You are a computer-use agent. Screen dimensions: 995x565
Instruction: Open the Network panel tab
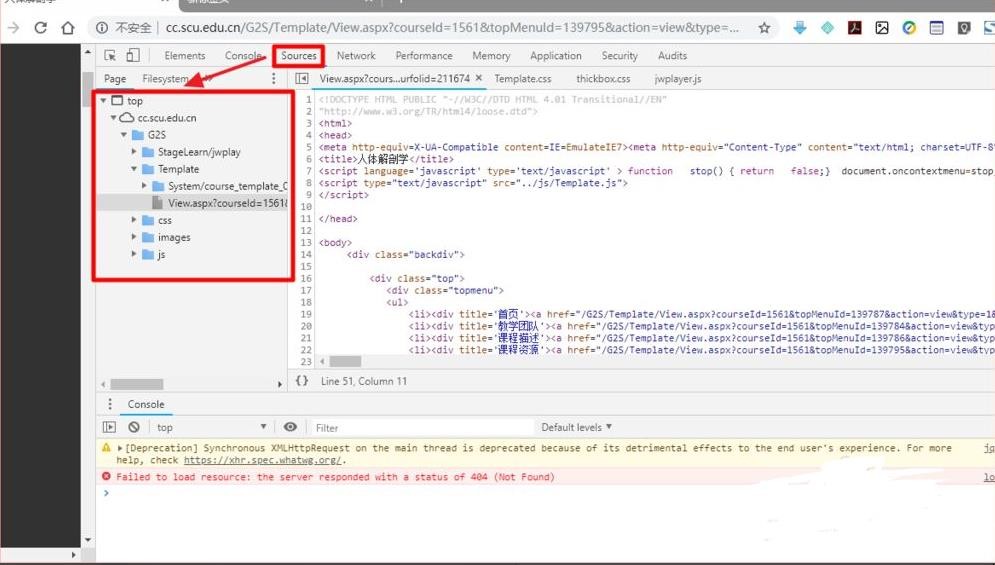pos(356,56)
